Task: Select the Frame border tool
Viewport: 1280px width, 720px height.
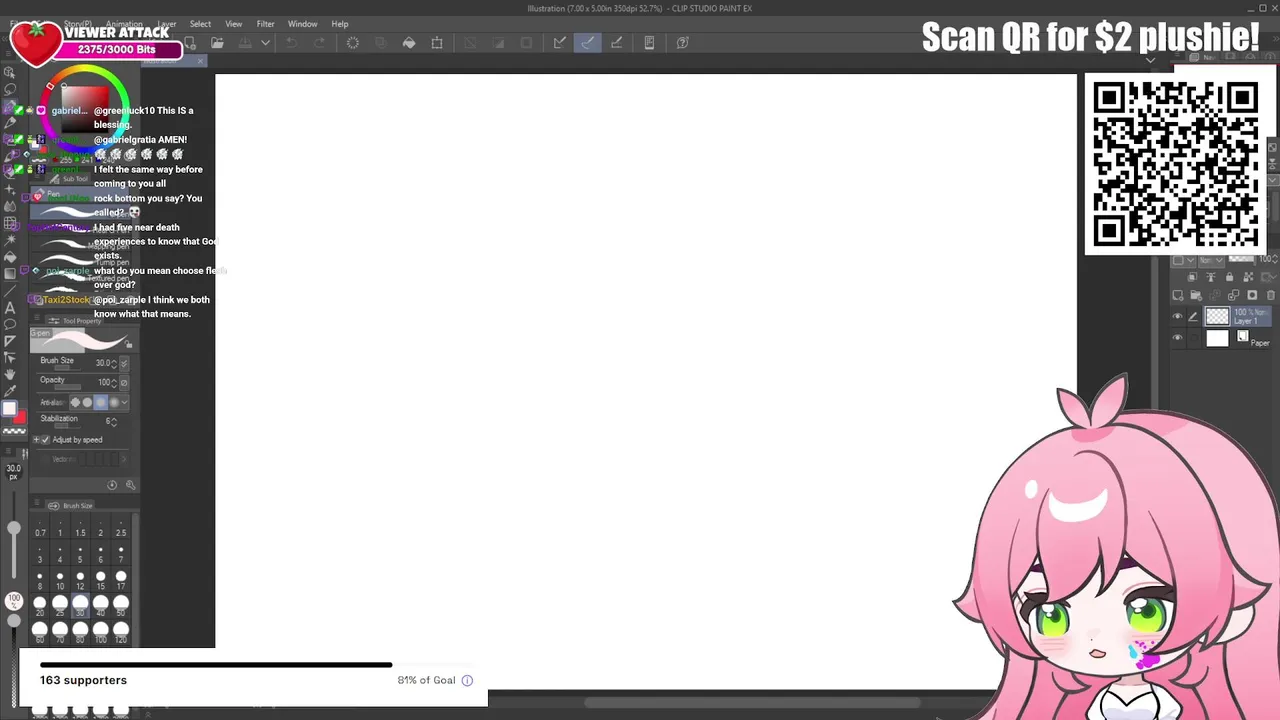Action: (10, 341)
